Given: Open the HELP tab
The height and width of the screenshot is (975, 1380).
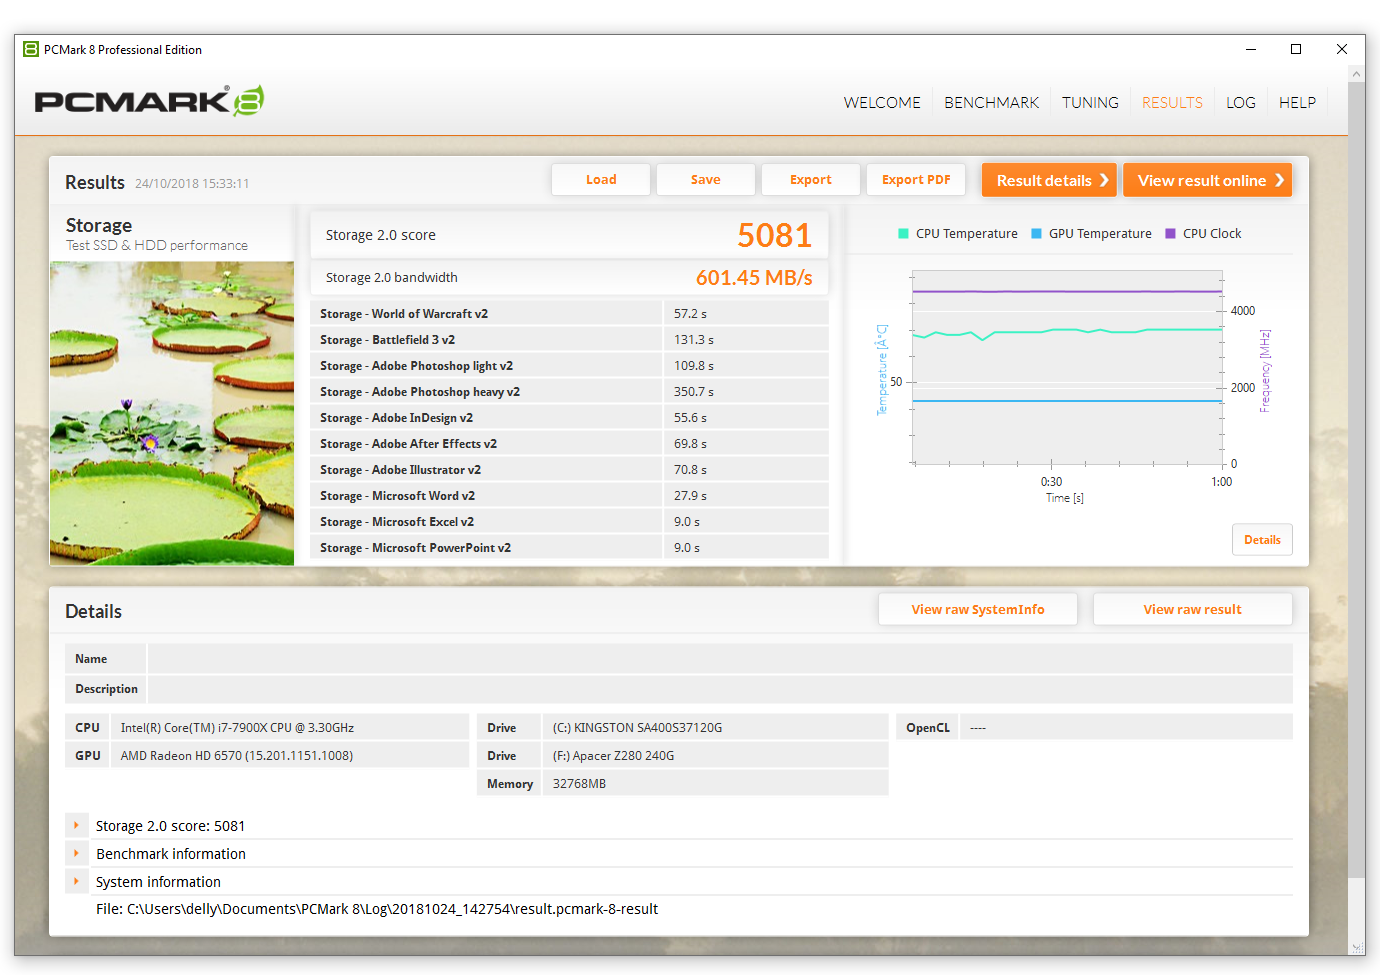Looking at the screenshot, I should tap(1297, 102).
